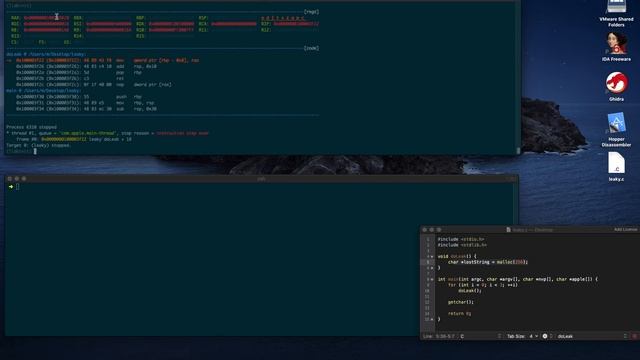Click the 'push rbp' disassembly line
640x360 pixels.
tap(79, 97)
